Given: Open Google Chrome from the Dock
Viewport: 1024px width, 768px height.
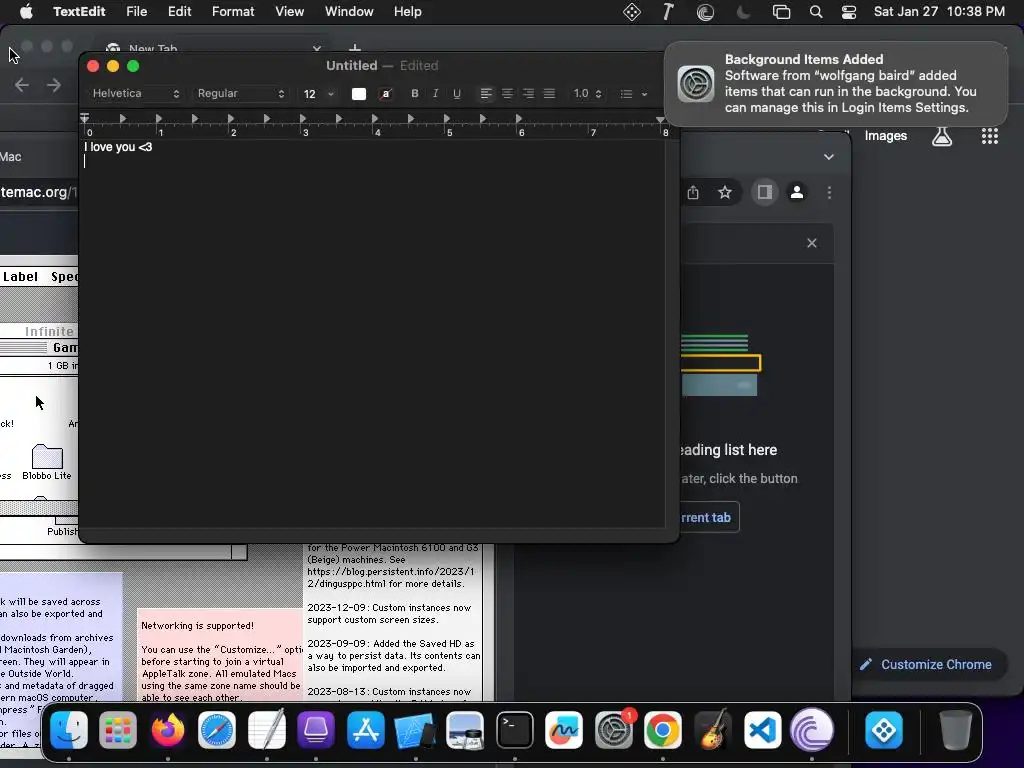Looking at the screenshot, I should click(x=663, y=729).
